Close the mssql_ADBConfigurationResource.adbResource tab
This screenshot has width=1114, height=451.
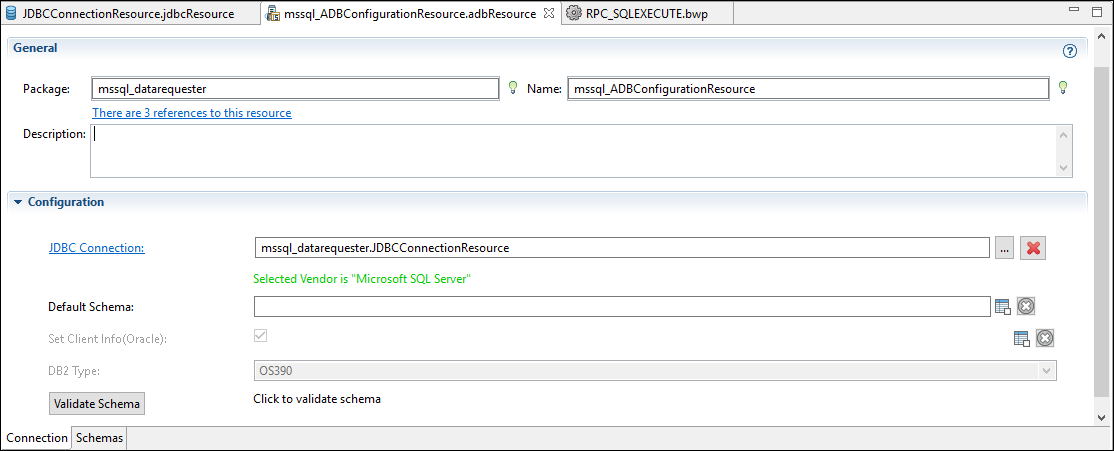coord(548,14)
